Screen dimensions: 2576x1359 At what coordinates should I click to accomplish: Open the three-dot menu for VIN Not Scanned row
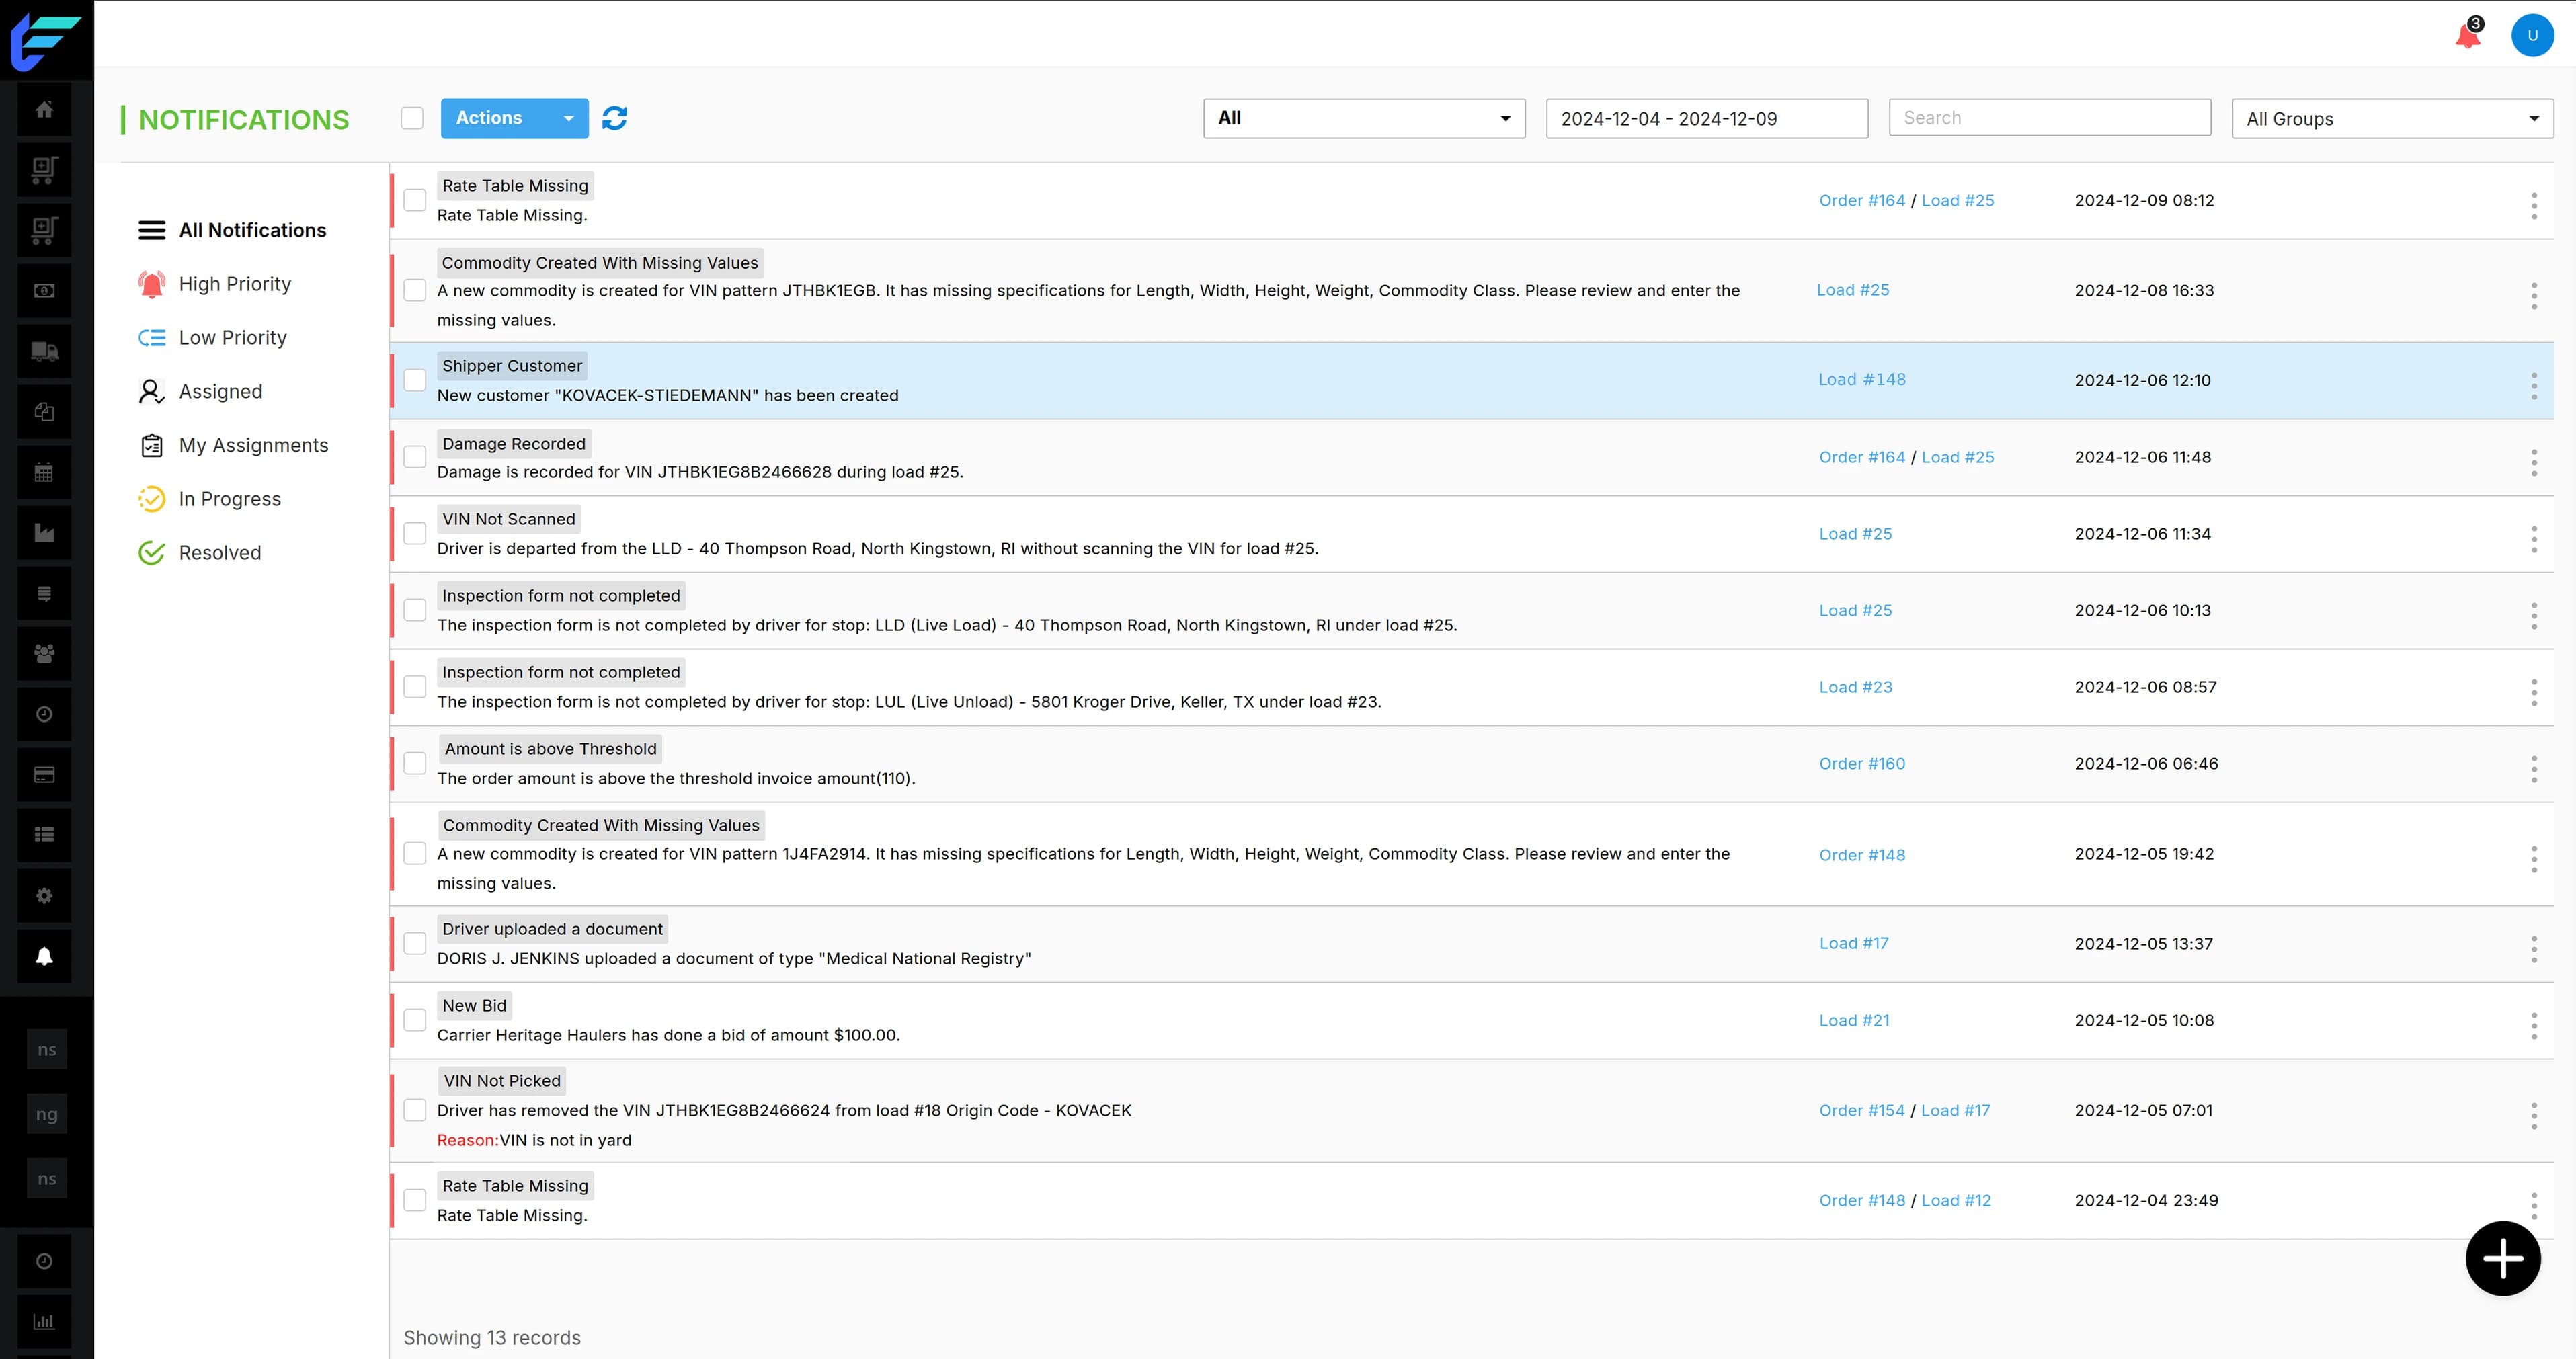click(2534, 539)
